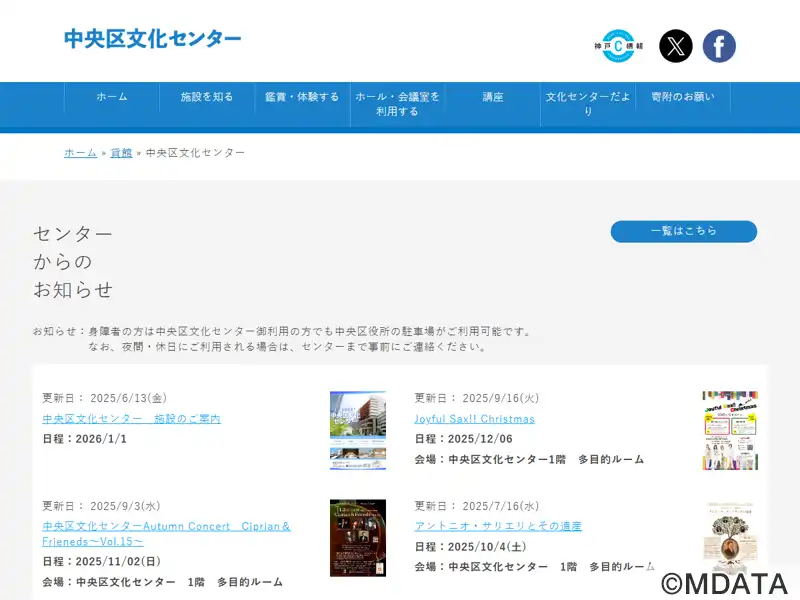
Task: Open the Joyful Sax!! Christmas link
Action: [x=475, y=419]
